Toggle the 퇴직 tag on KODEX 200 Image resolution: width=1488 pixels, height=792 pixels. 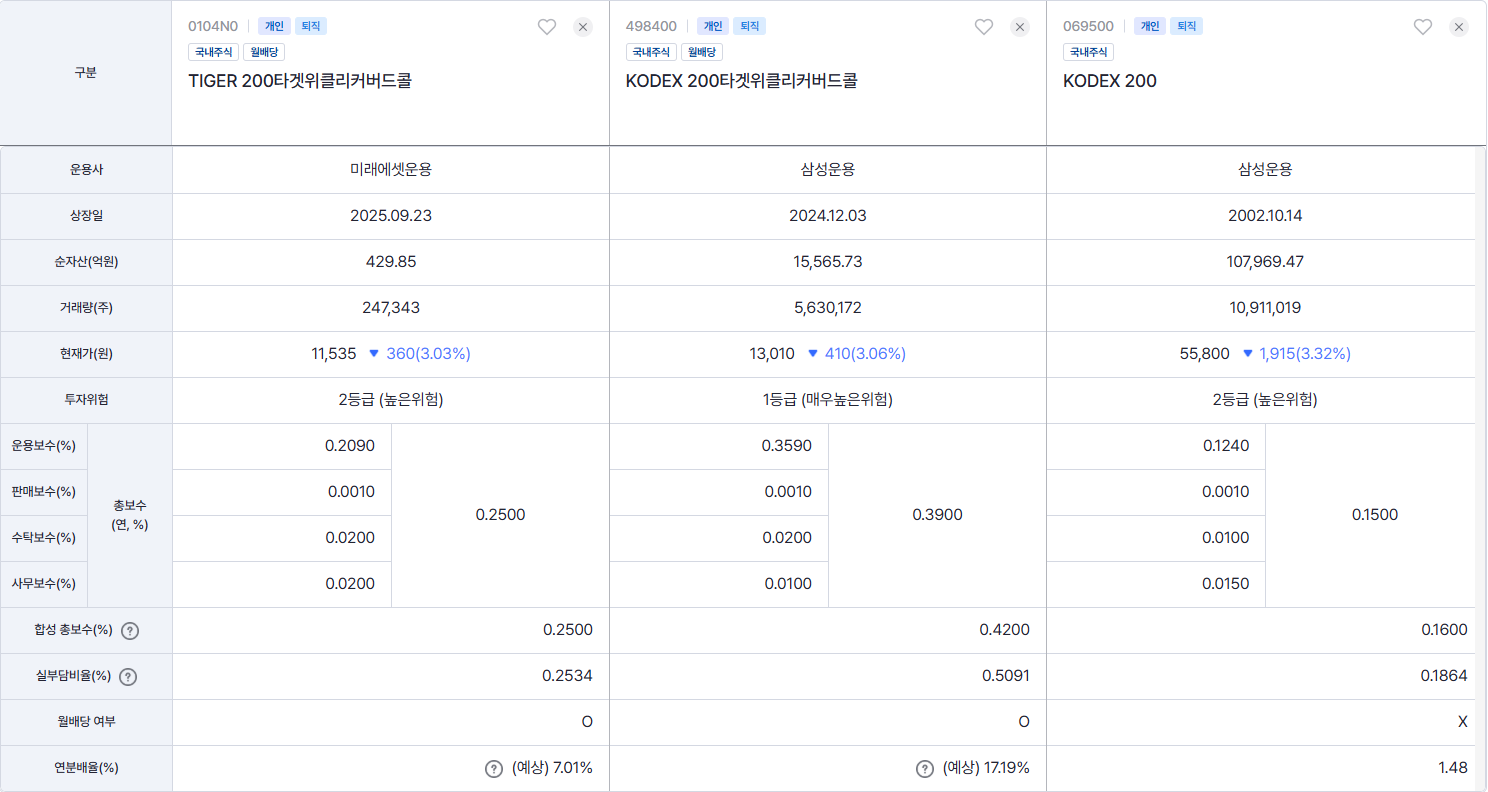click(x=1186, y=26)
